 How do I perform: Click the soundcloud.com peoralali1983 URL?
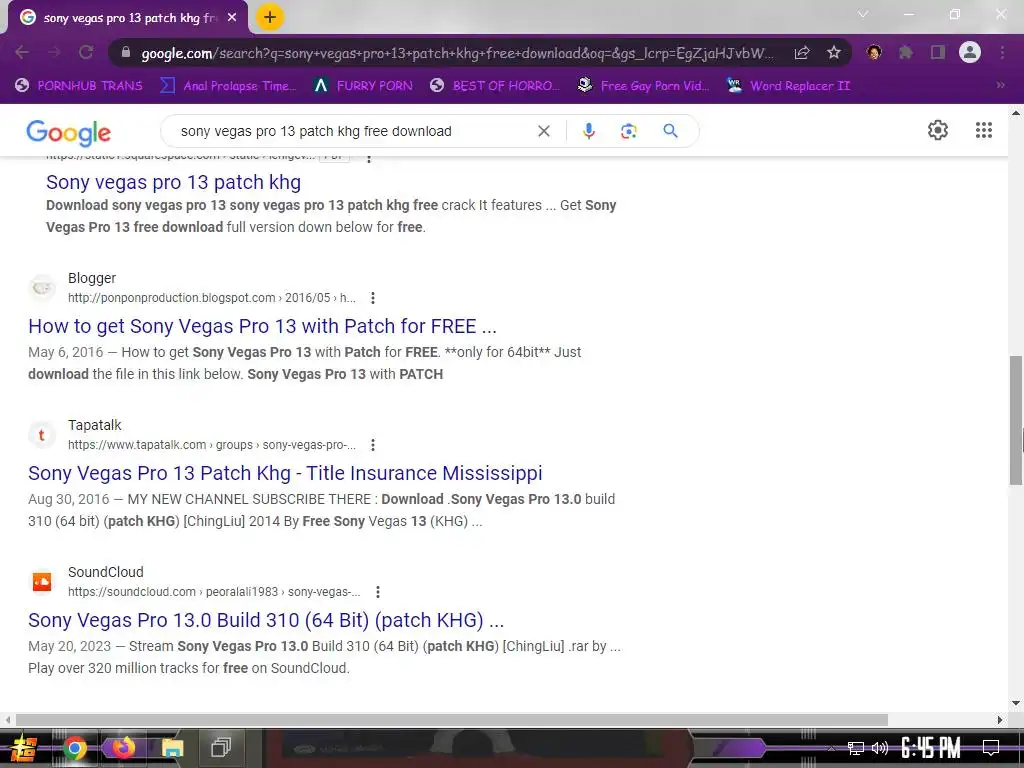[214, 592]
